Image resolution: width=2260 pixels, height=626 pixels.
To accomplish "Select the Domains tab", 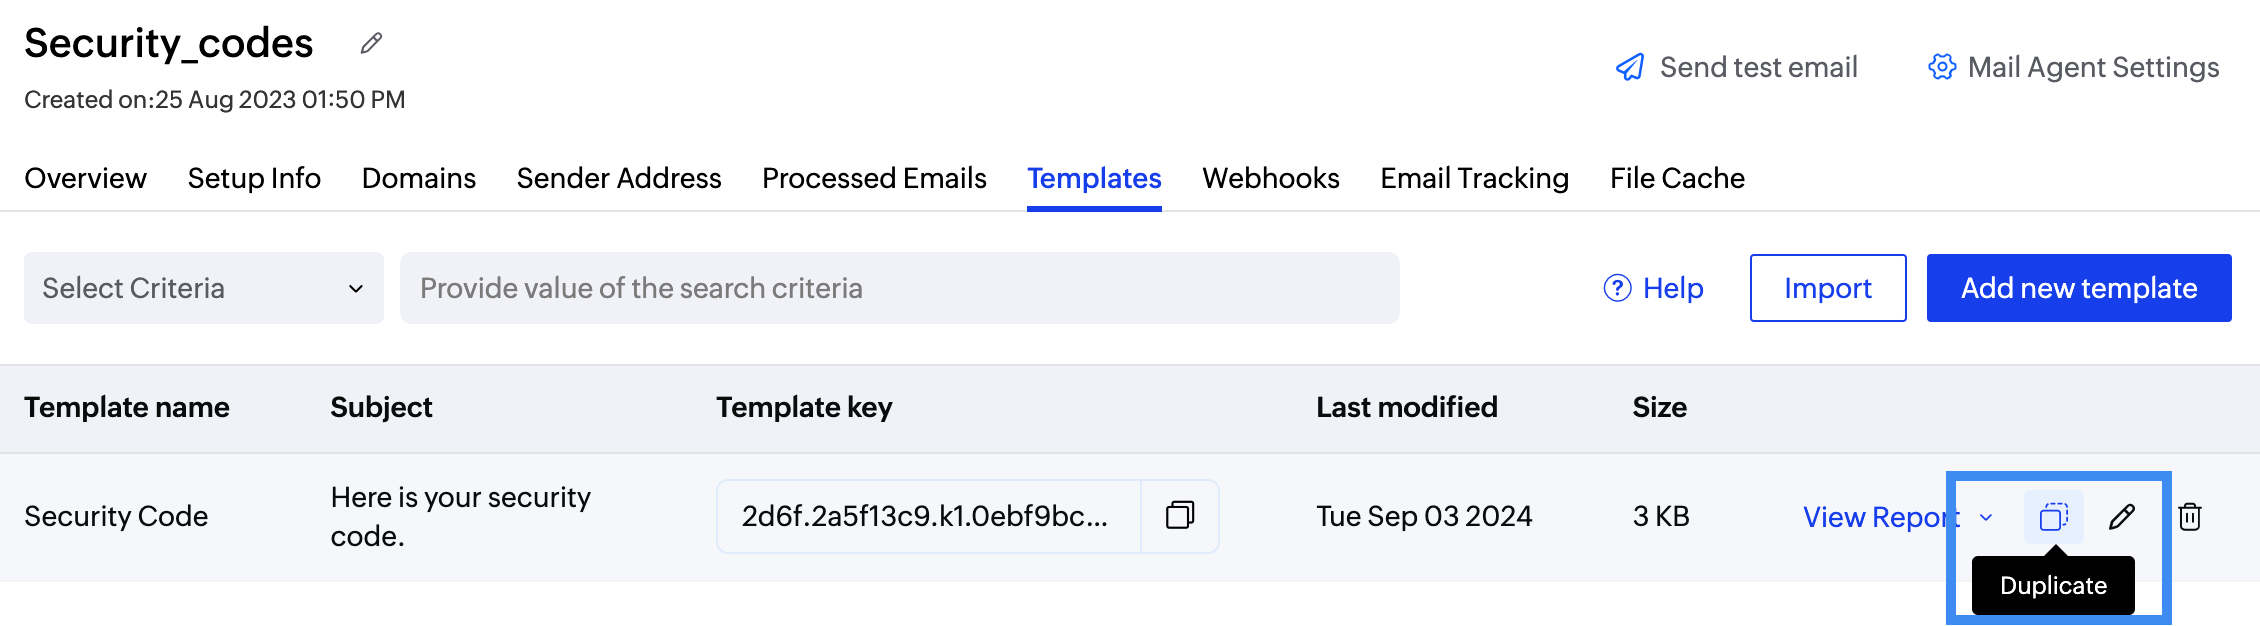I will [x=418, y=178].
